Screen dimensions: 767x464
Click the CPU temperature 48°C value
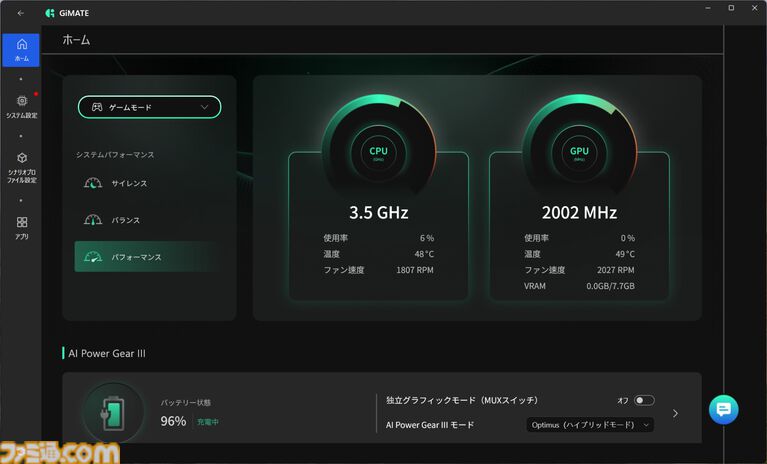424,254
